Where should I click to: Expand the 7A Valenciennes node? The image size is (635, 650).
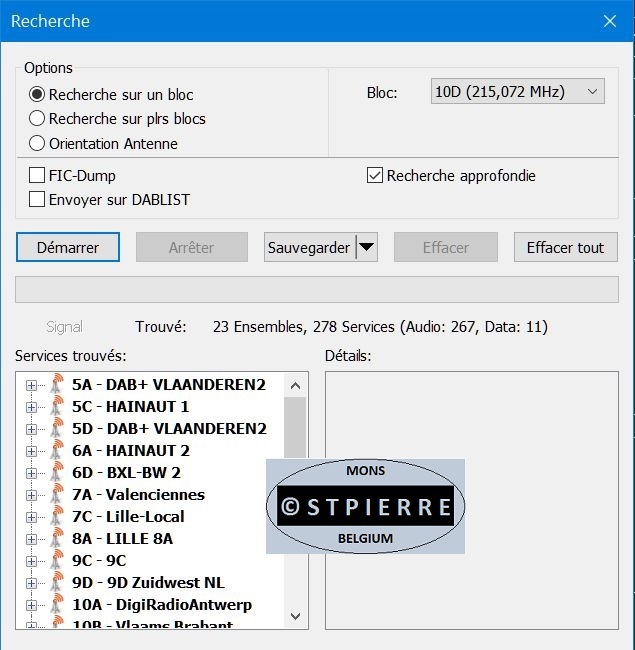[31, 495]
